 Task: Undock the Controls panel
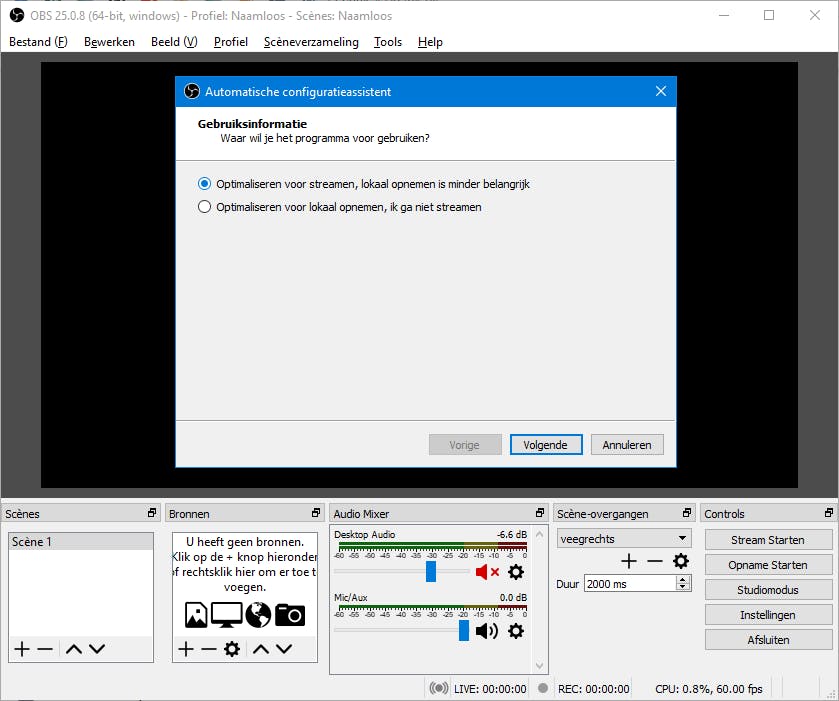click(829, 513)
